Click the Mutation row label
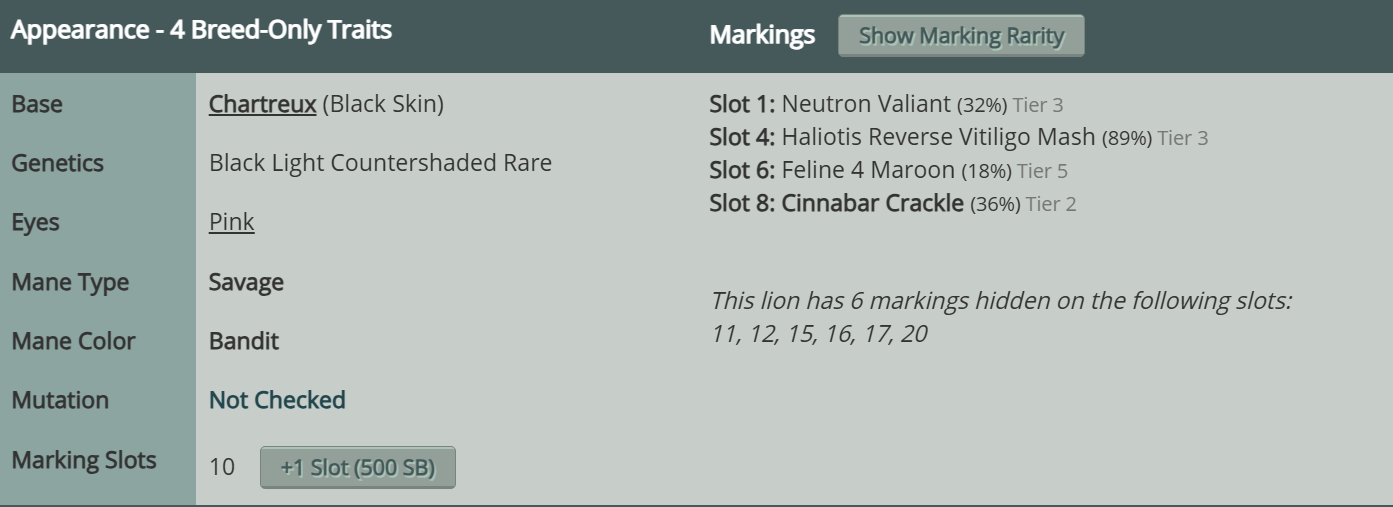 point(60,400)
